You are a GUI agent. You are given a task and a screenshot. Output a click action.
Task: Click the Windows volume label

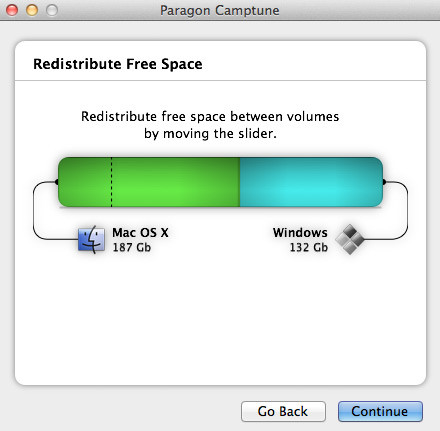(300, 232)
